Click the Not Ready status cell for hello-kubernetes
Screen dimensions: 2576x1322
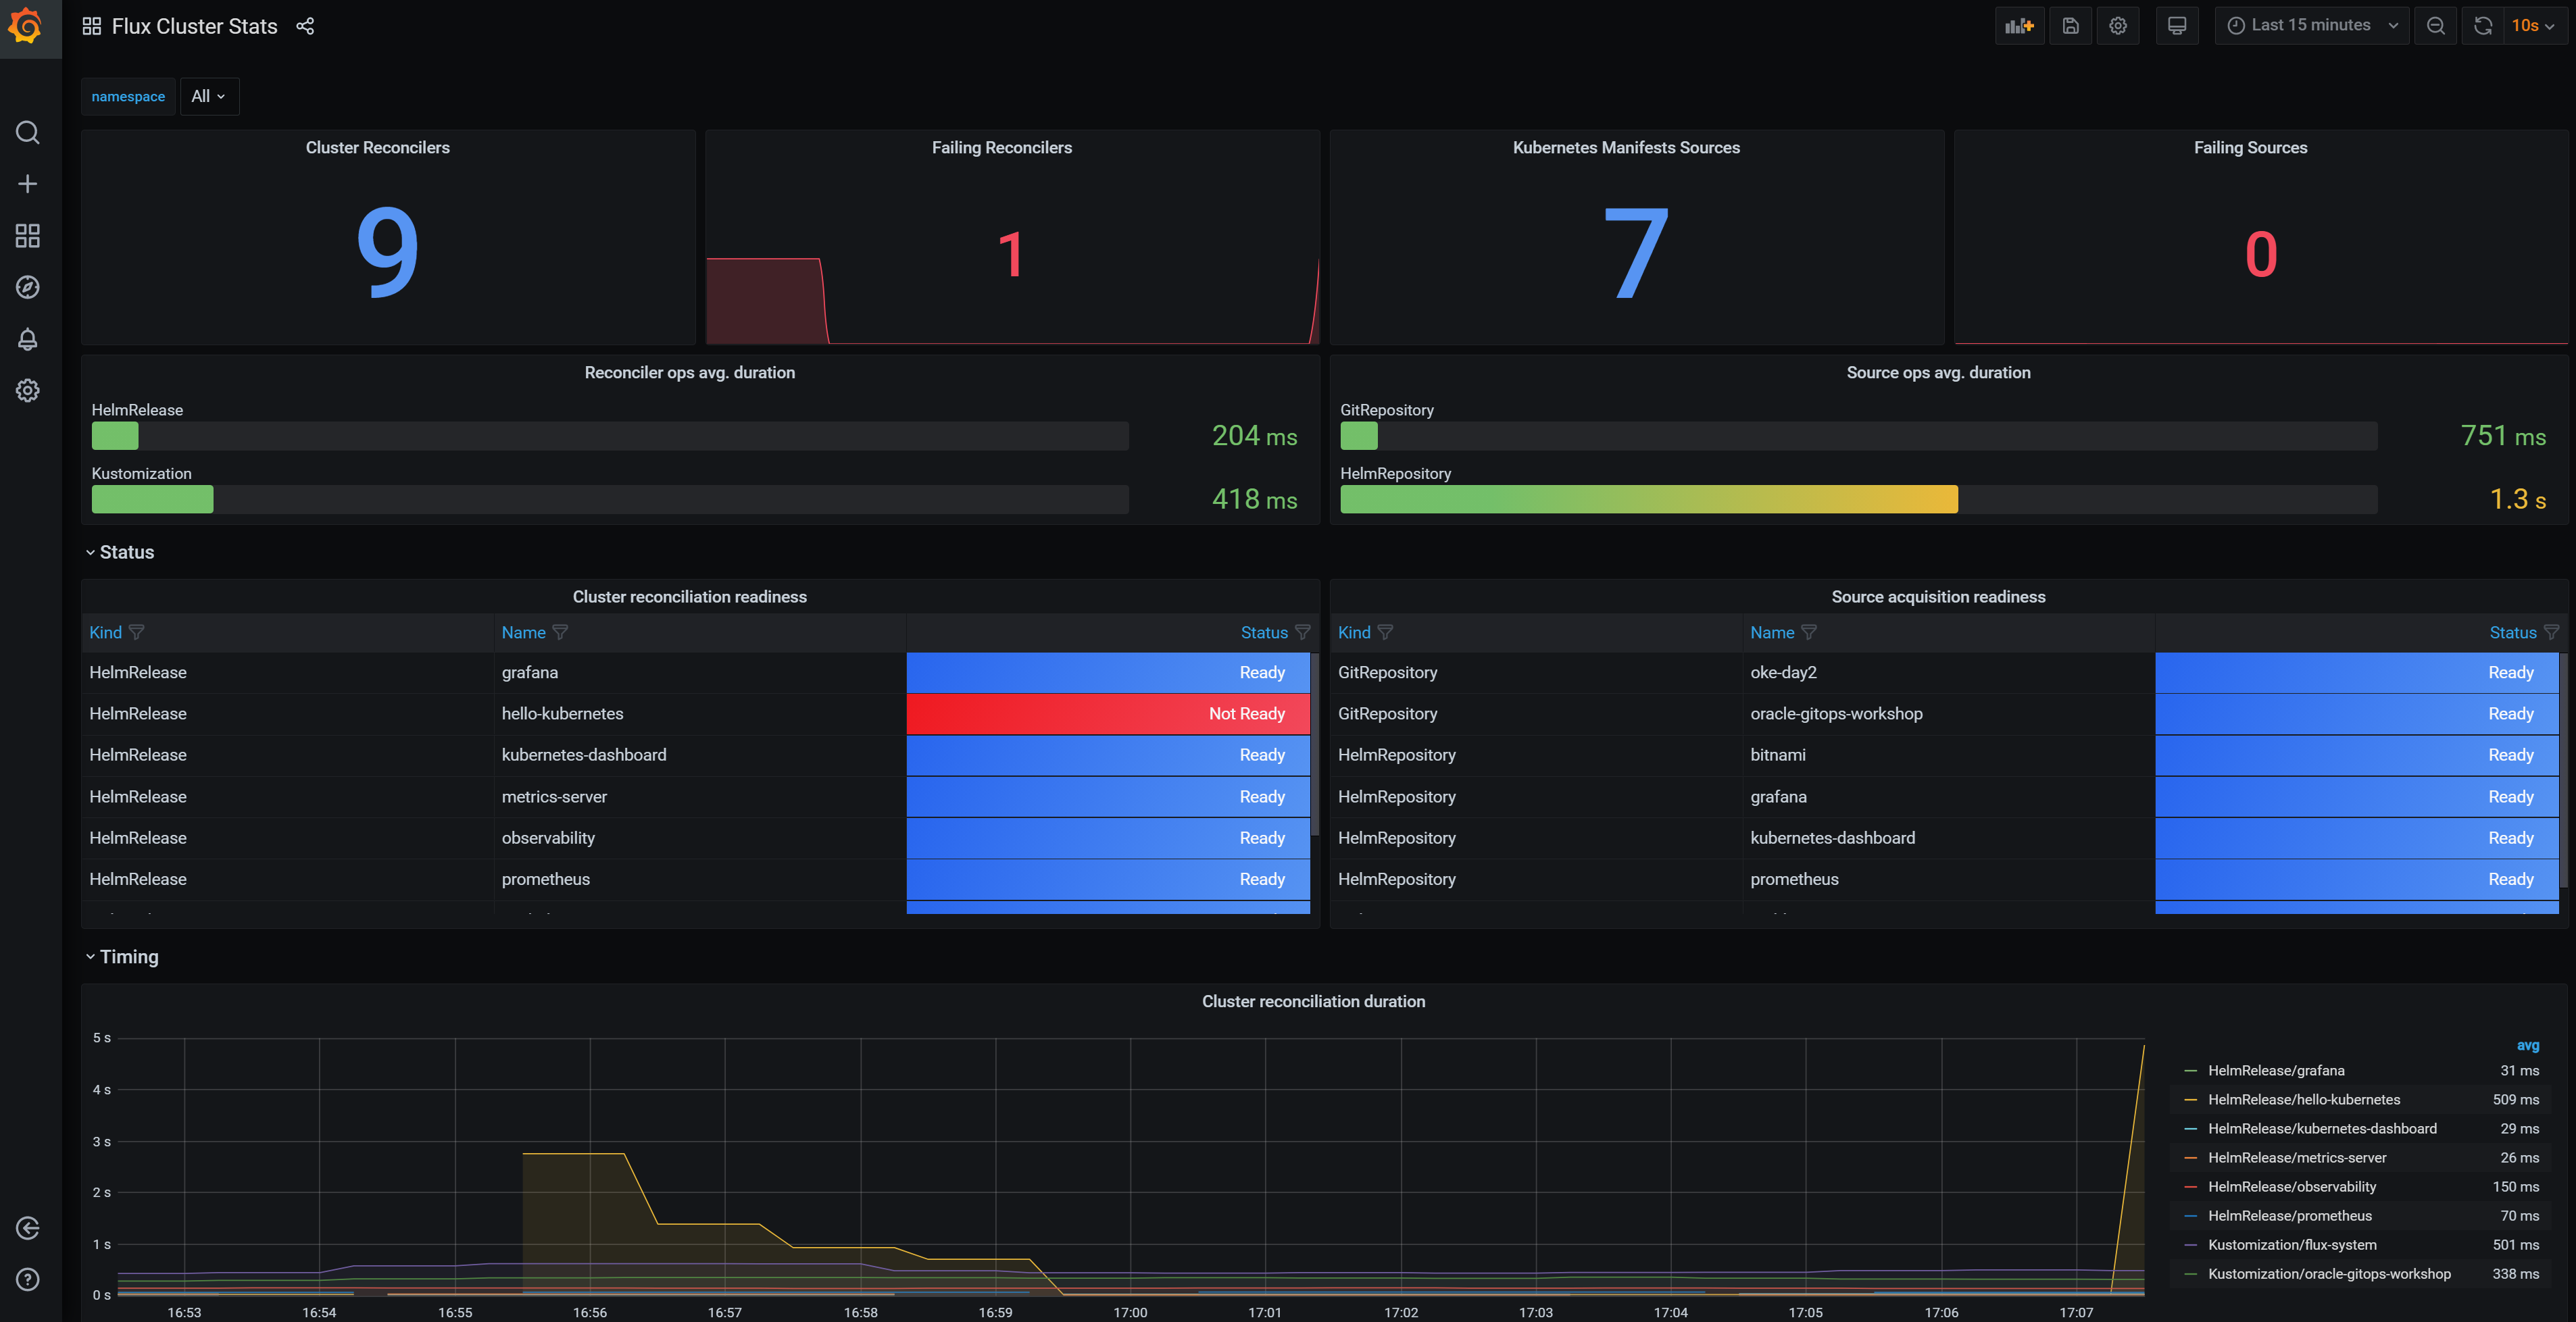coord(1108,713)
